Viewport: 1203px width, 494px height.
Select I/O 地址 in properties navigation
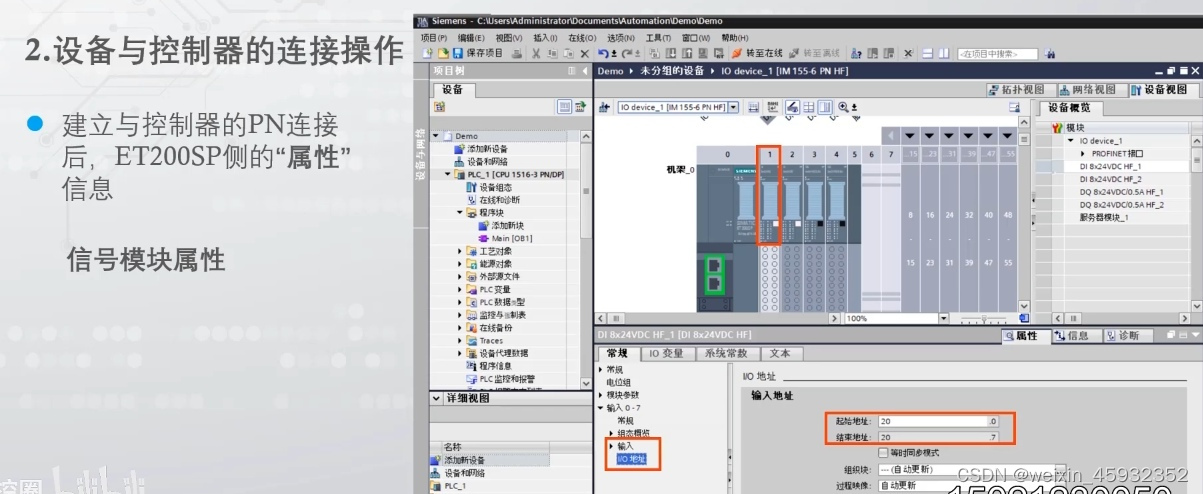pos(631,459)
